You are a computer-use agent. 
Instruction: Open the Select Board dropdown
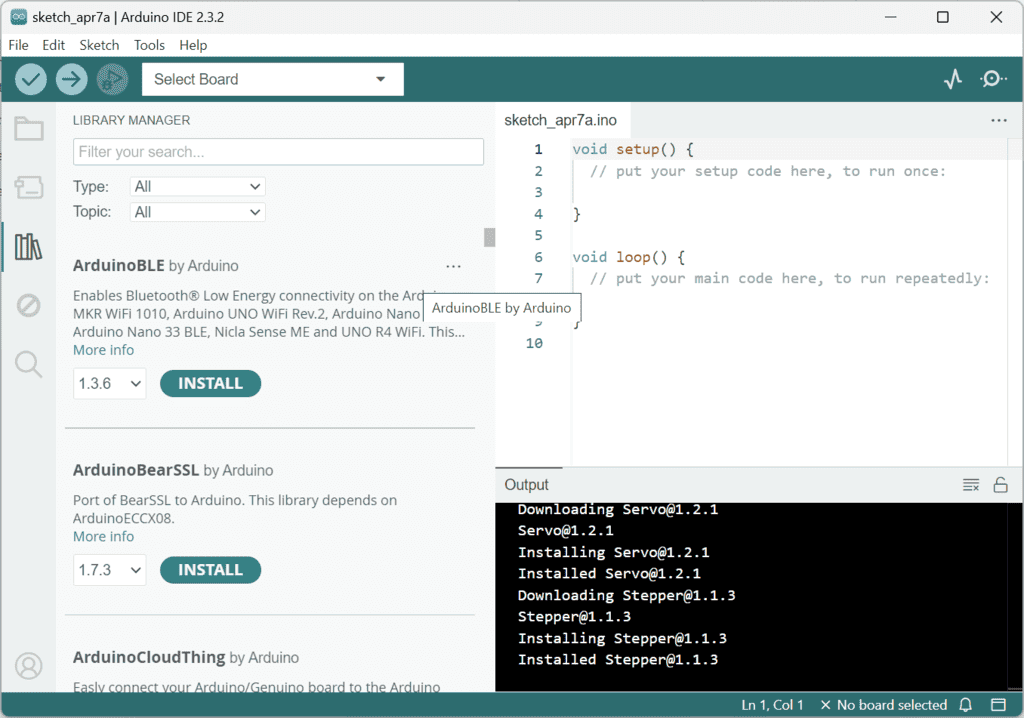(272, 79)
